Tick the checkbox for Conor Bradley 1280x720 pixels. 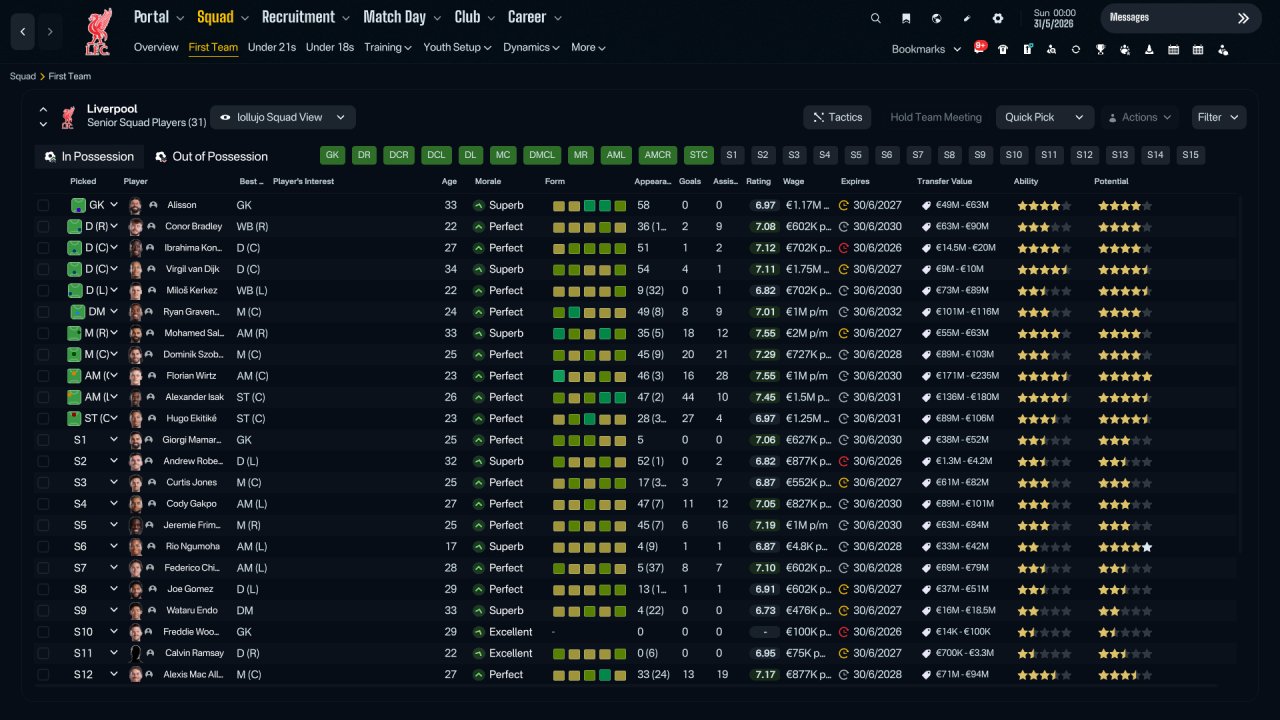(x=43, y=227)
